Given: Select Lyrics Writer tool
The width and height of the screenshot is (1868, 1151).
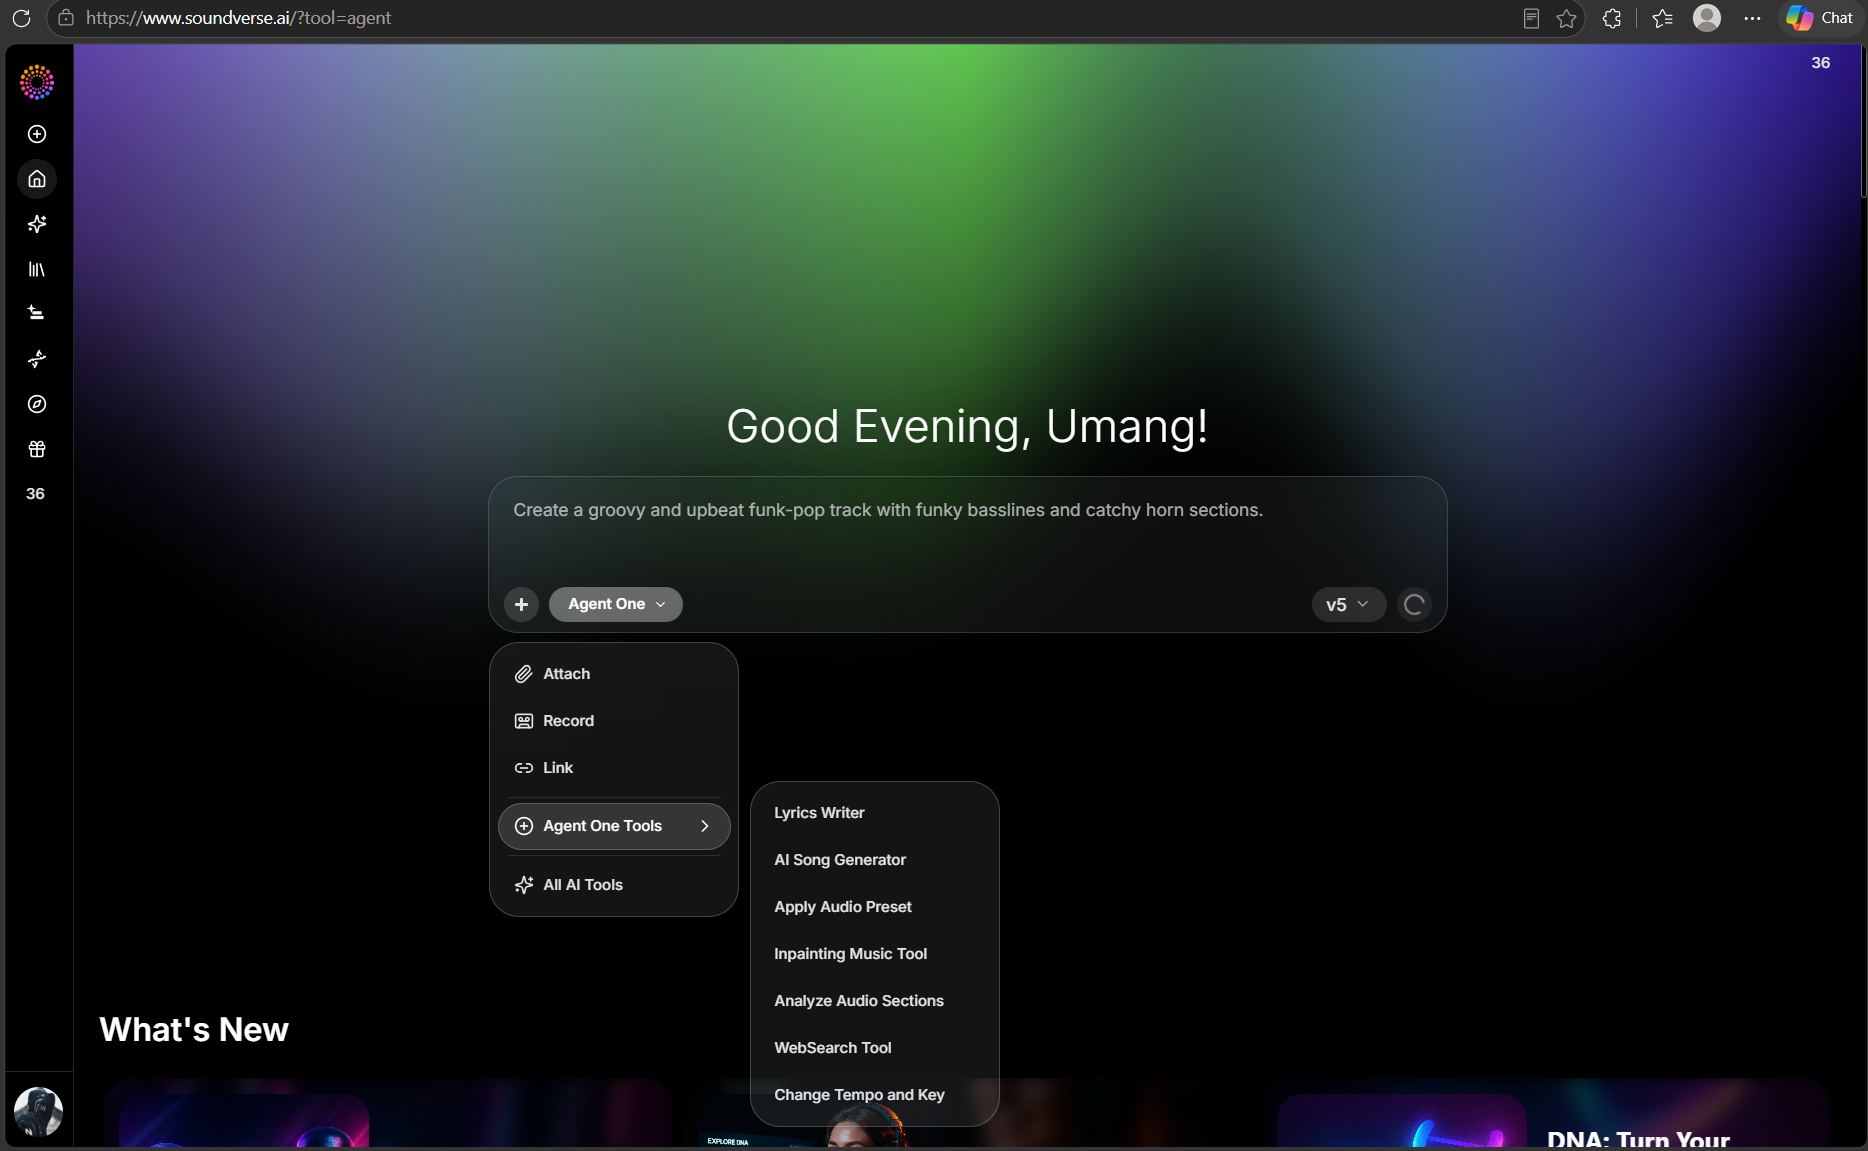Looking at the screenshot, I should point(874,813).
